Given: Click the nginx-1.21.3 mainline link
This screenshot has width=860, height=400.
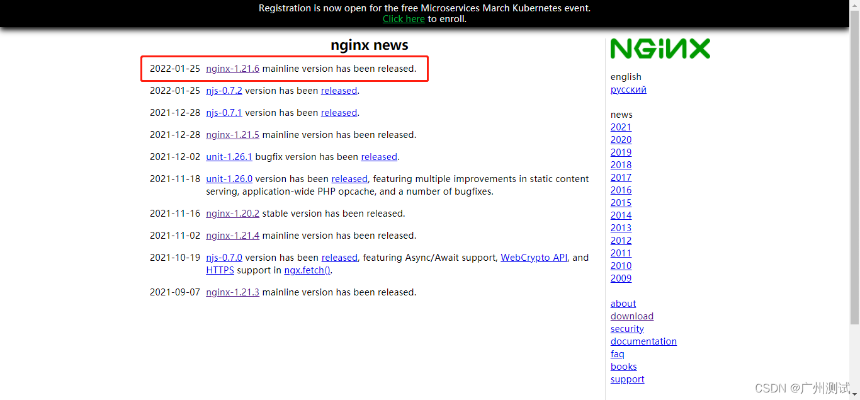Looking at the screenshot, I should (x=232, y=292).
